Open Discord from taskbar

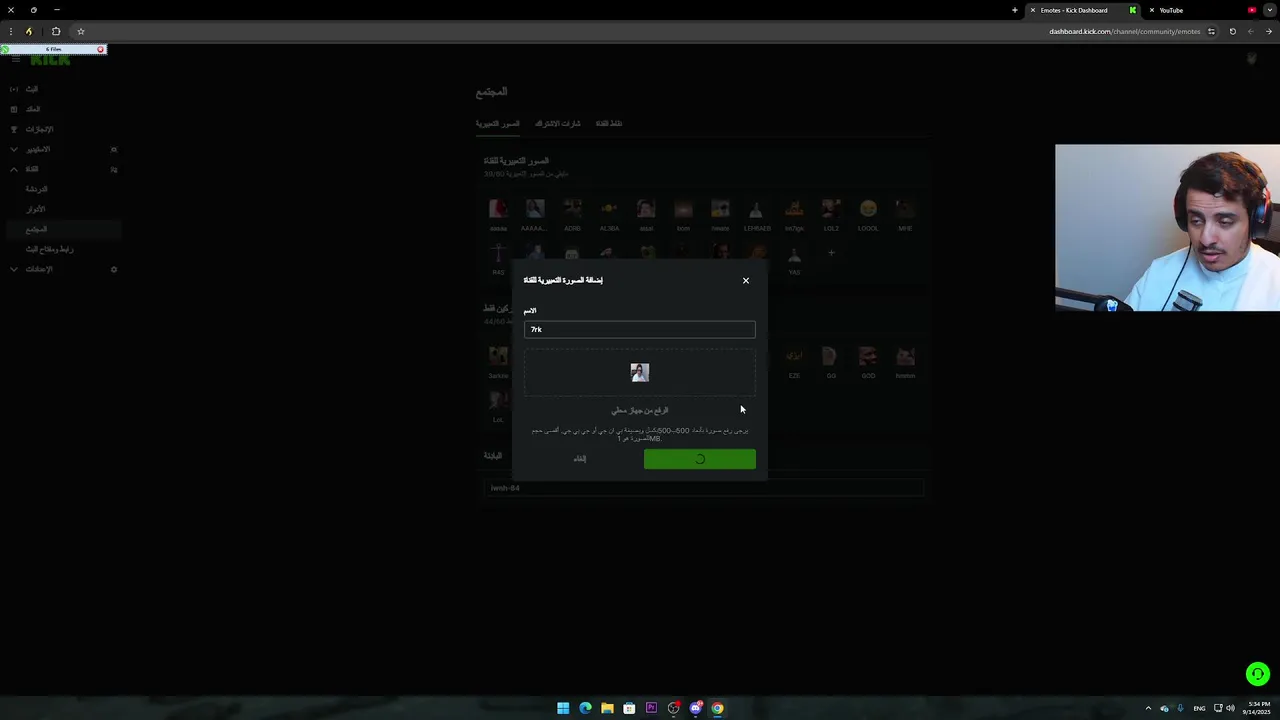point(695,708)
